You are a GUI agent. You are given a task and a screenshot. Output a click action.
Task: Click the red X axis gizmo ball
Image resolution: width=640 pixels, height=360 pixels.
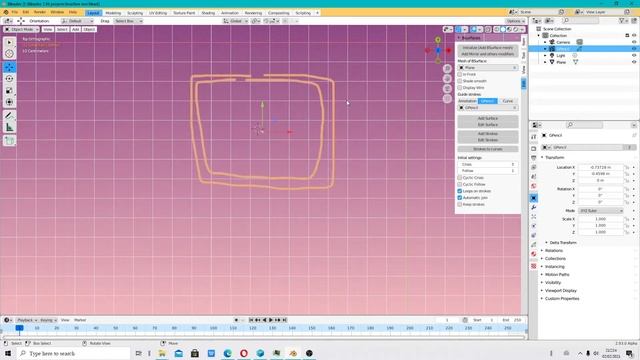(448, 51)
